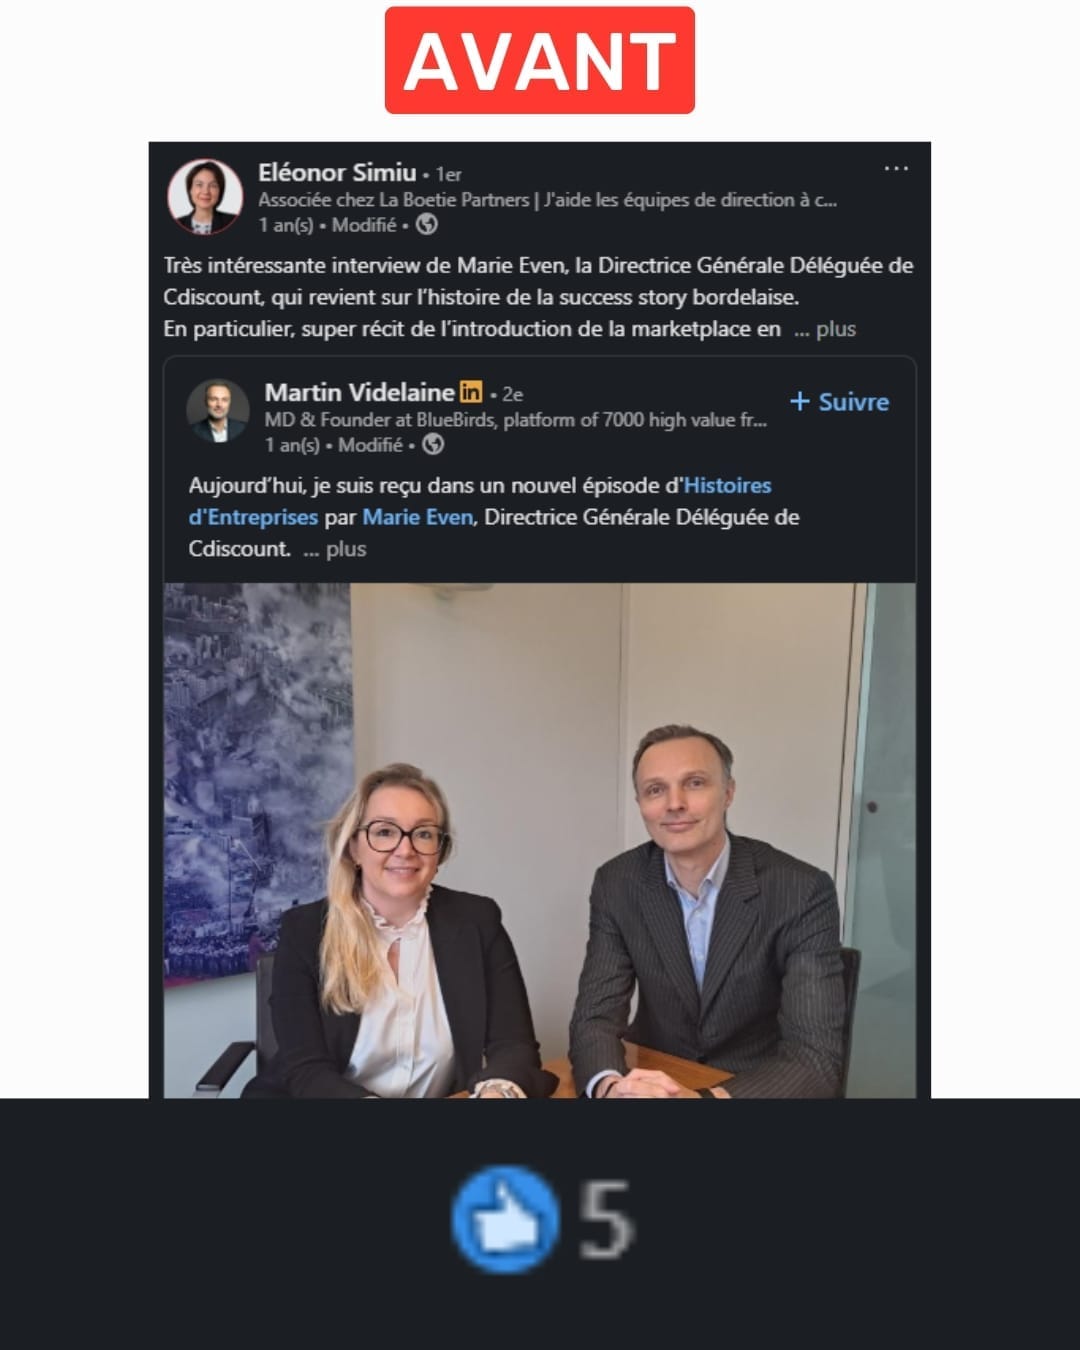Screen dimensions: 1080x1350
Task: Click the globe visibility icon under Eléonor's name
Action: pos(427,225)
